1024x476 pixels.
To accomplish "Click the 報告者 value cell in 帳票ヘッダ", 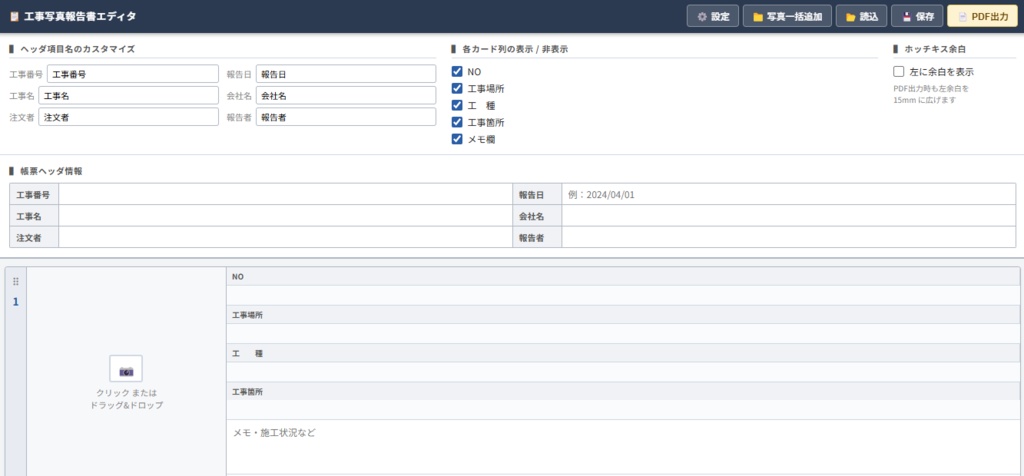I will point(789,237).
